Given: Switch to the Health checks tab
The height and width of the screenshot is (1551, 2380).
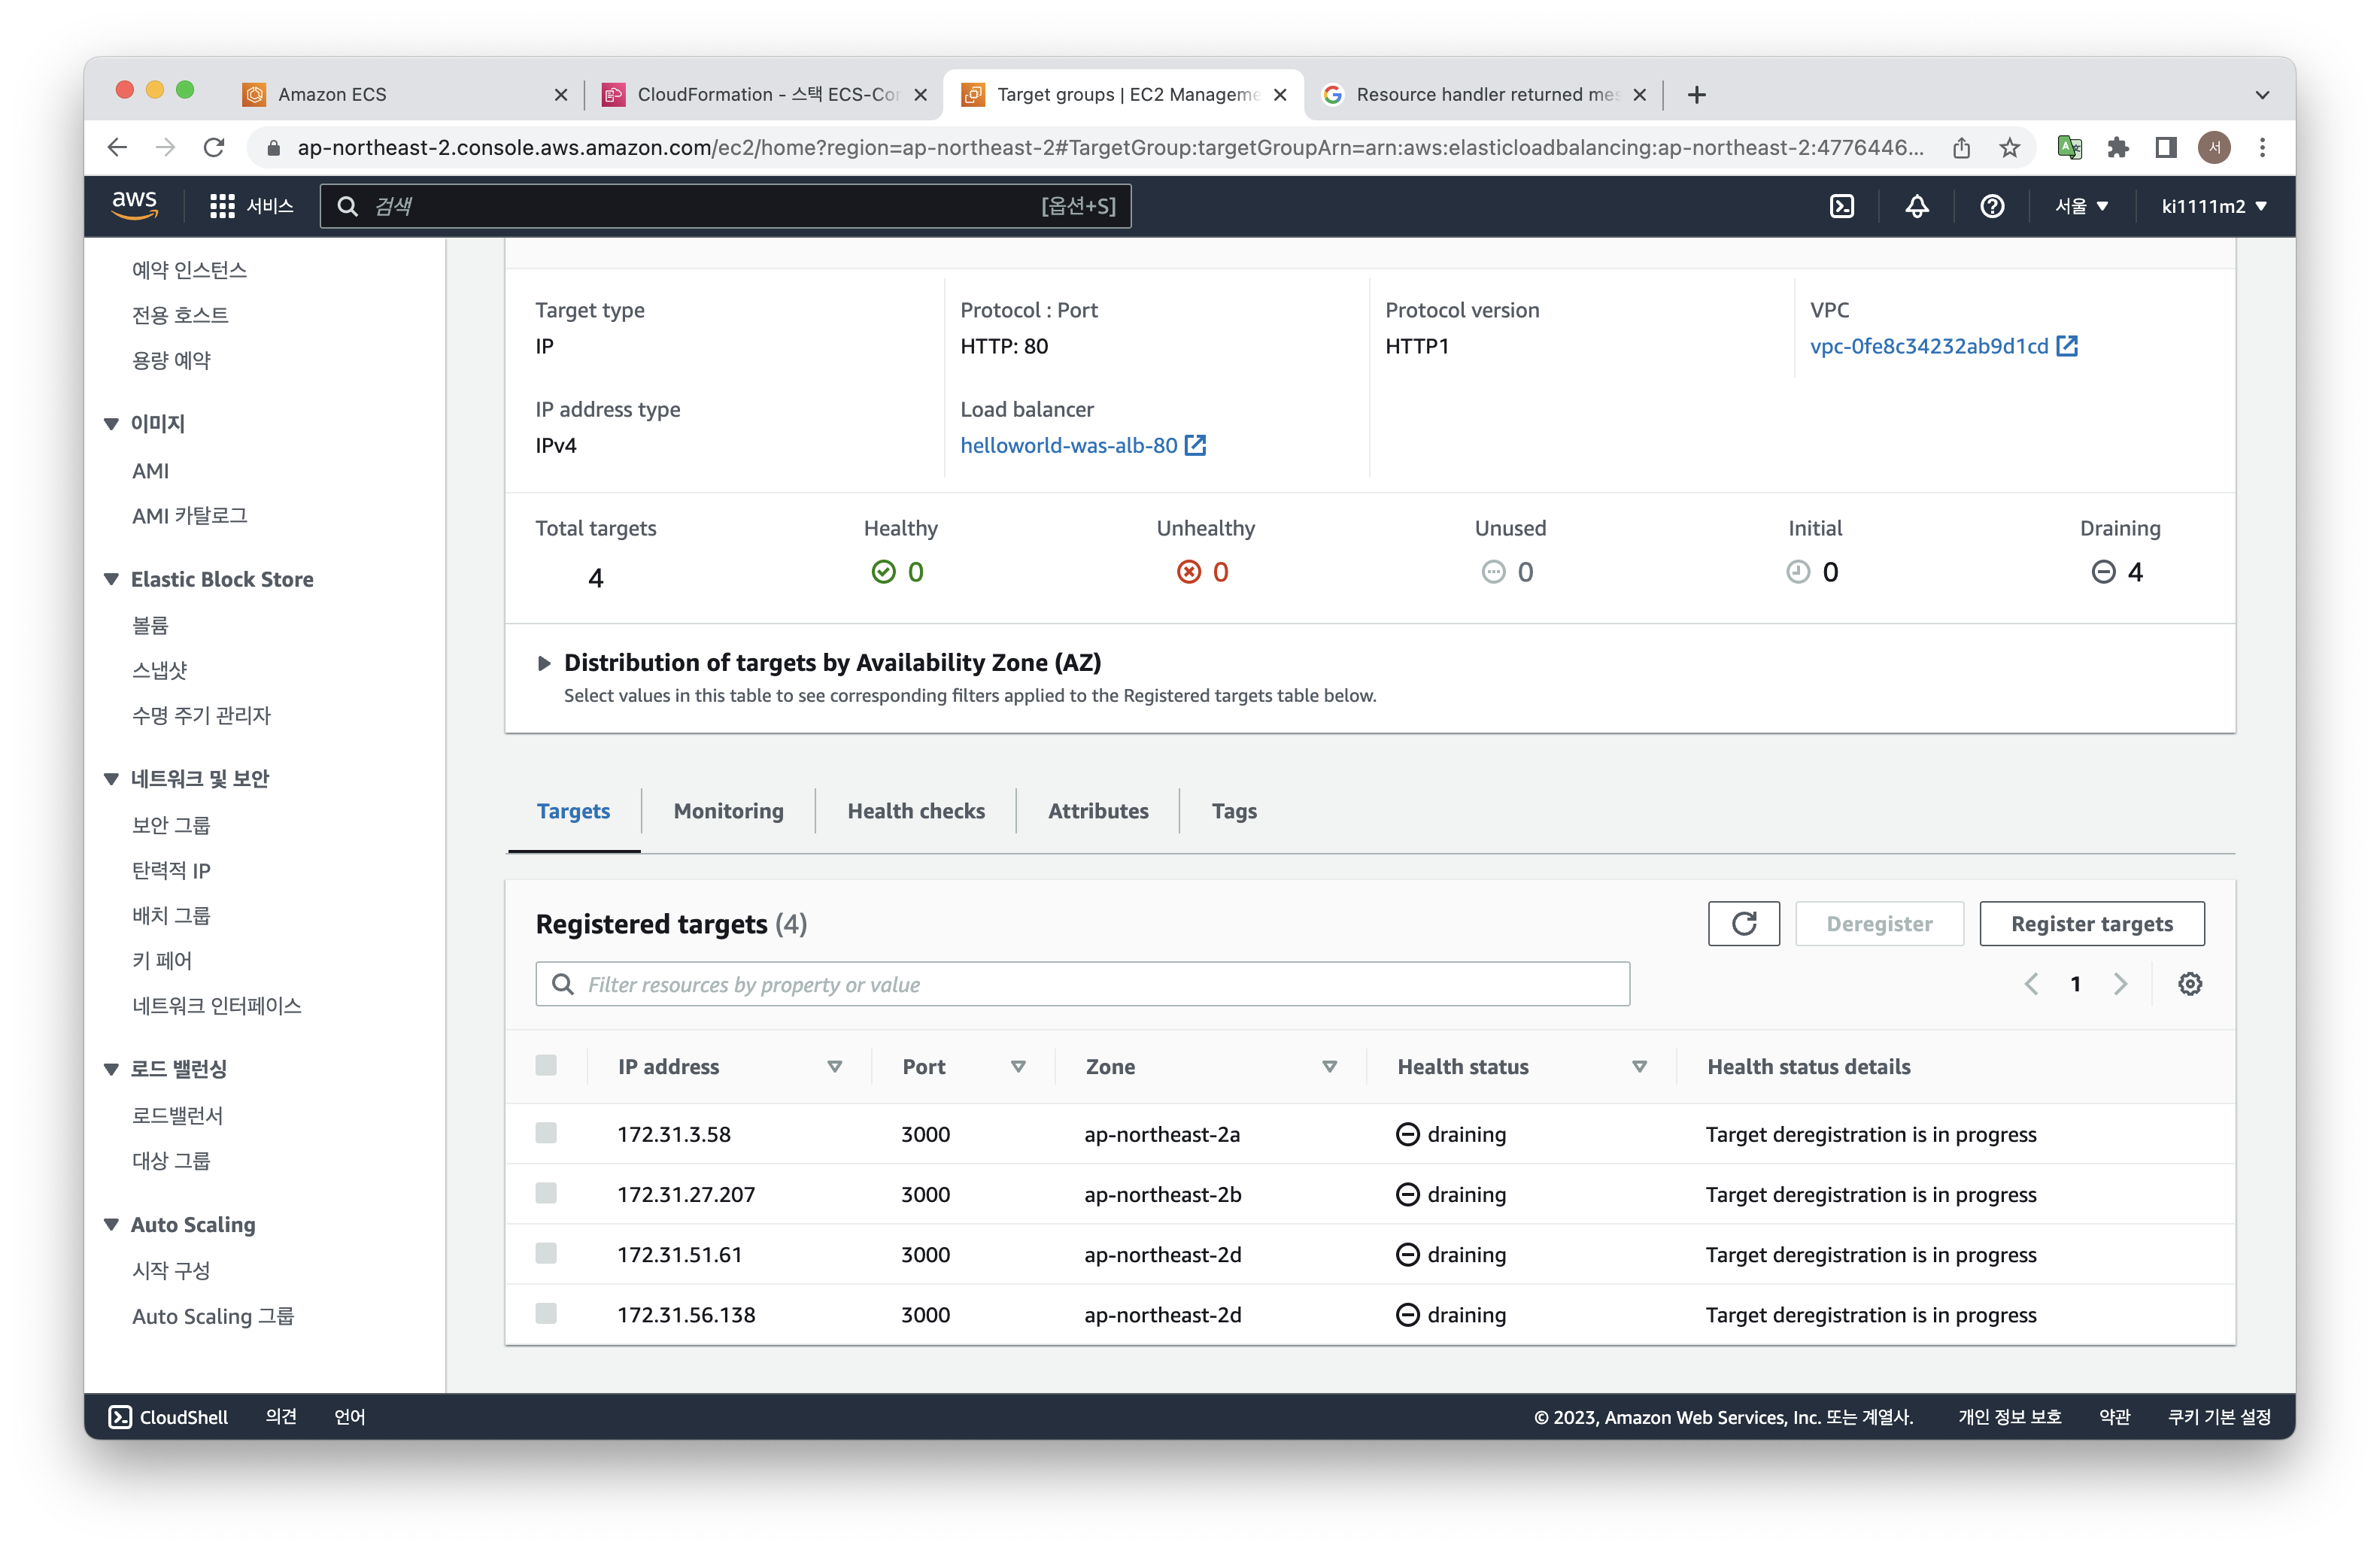Looking at the screenshot, I should [915, 811].
